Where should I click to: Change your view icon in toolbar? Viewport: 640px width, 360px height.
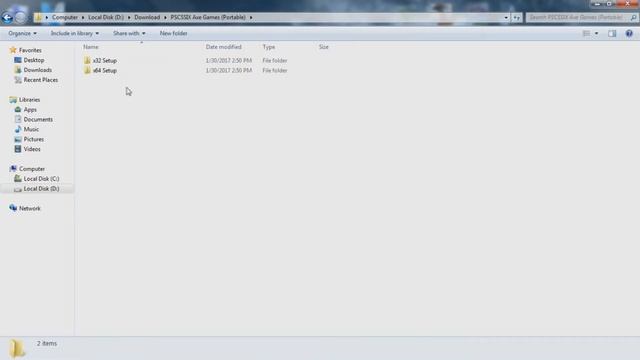pyautogui.click(x=586, y=33)
